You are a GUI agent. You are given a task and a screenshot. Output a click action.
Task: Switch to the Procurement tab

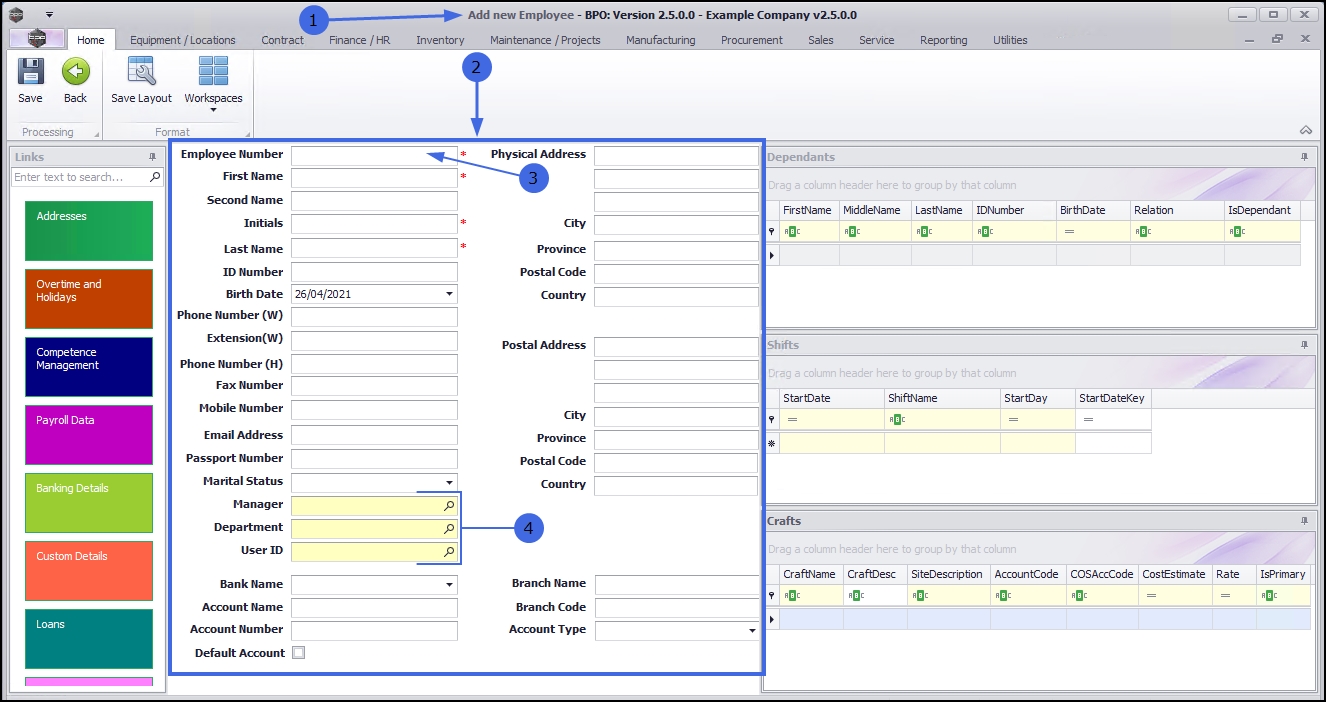click(752, 40)
